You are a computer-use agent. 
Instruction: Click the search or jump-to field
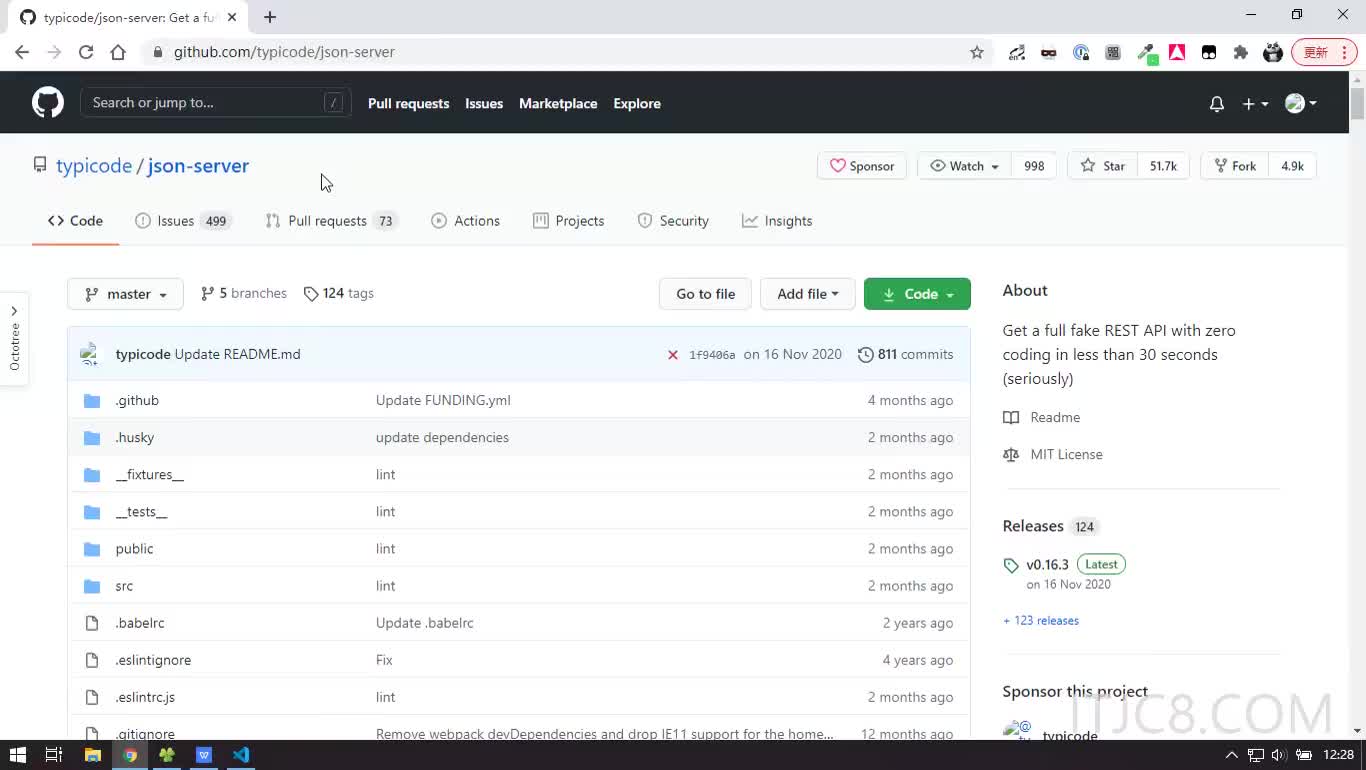click(x=215, y=102)
